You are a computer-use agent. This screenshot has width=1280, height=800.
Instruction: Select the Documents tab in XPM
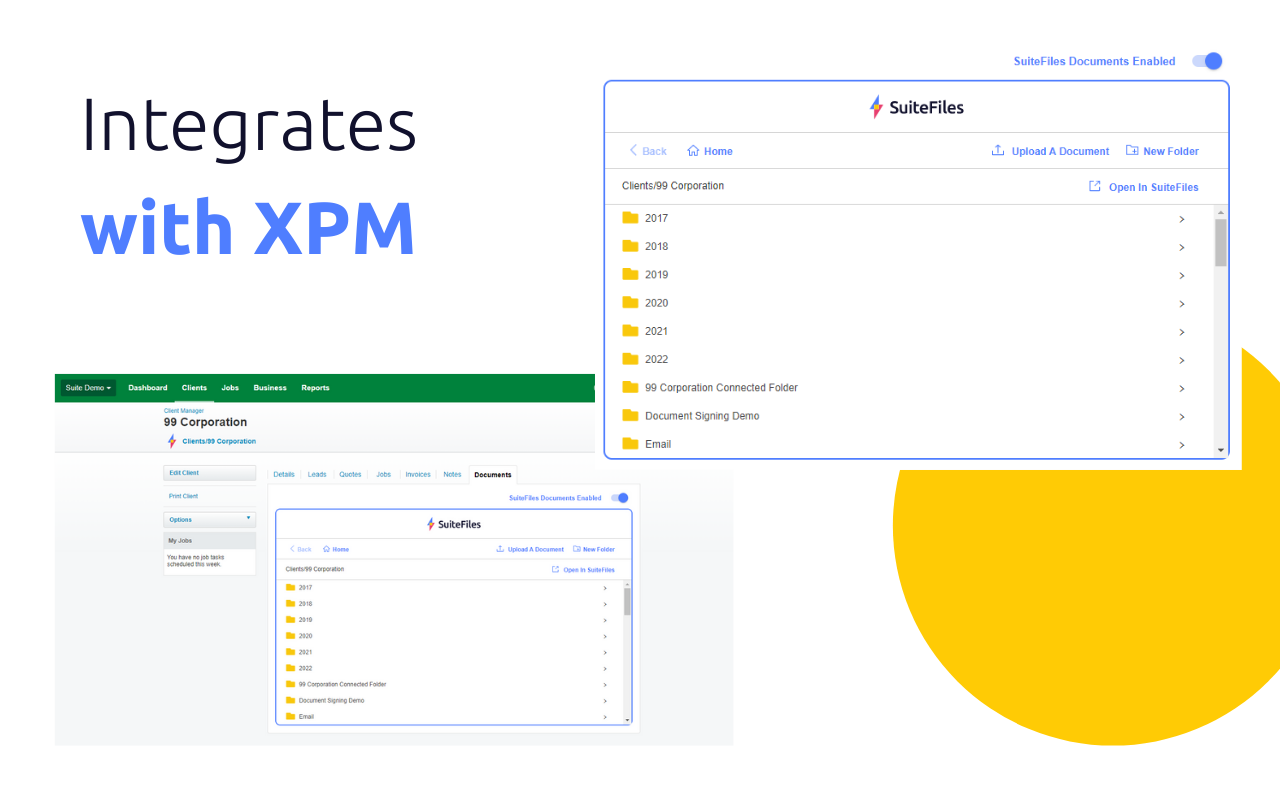pyautogui.click(x=493, y=475)
